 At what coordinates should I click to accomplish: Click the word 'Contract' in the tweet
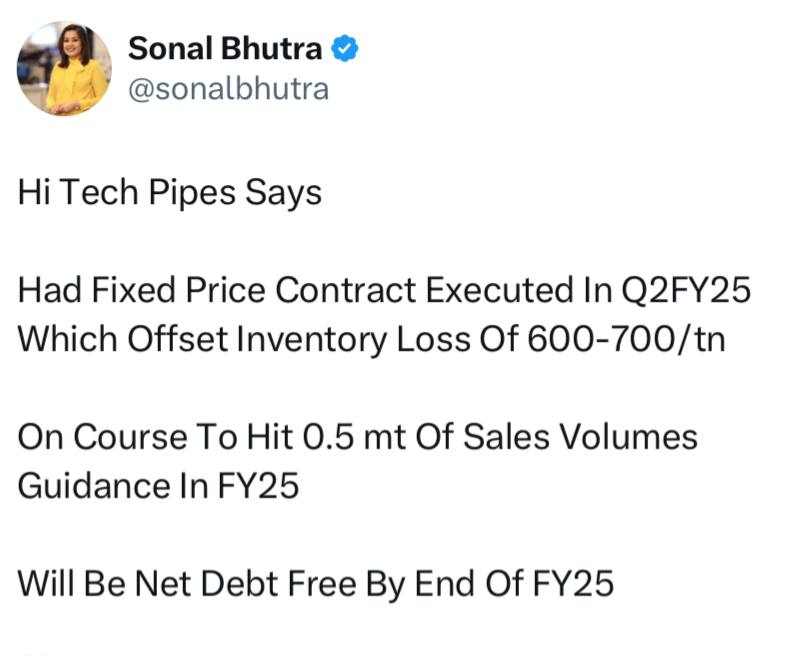[347, 290]
